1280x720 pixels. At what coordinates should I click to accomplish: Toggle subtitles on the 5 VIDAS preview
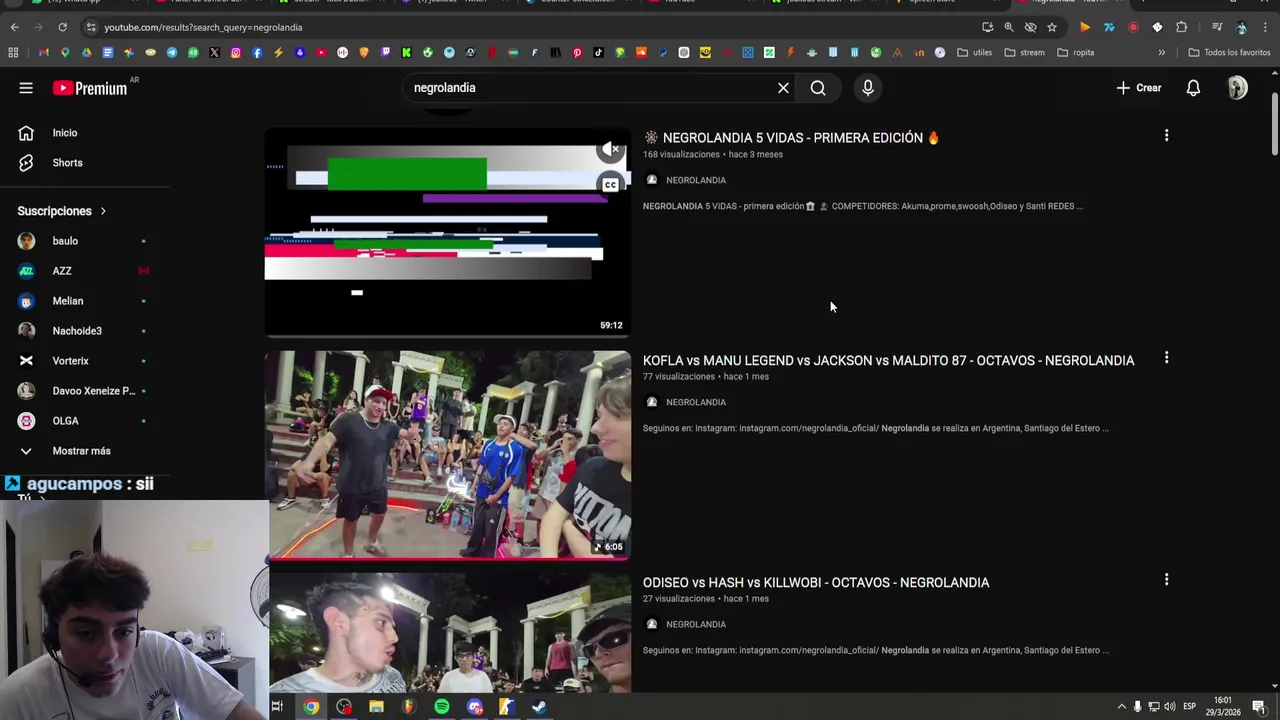[610, 185]
